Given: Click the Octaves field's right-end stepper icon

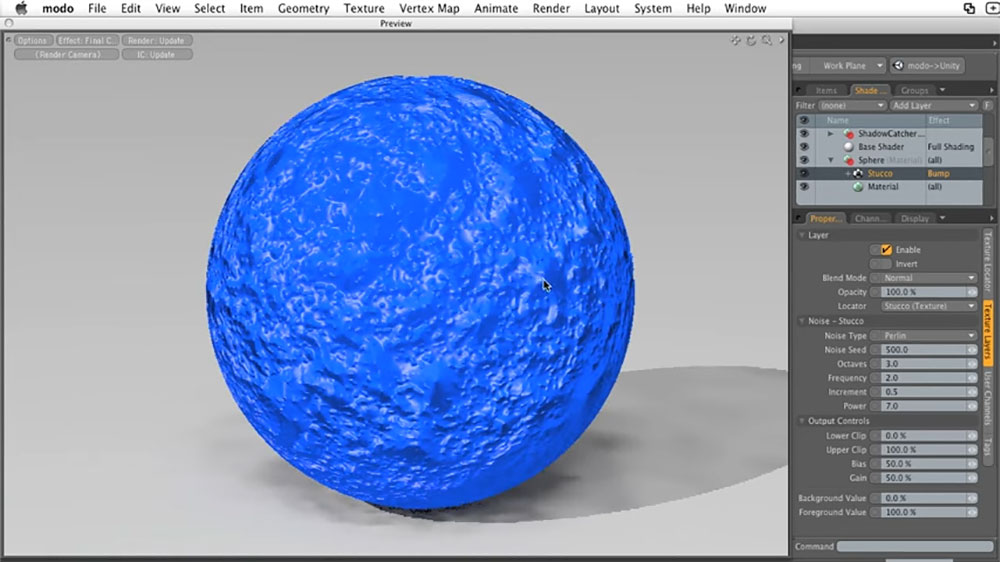Looking at the screenshot, I should [x=972, y=364].
